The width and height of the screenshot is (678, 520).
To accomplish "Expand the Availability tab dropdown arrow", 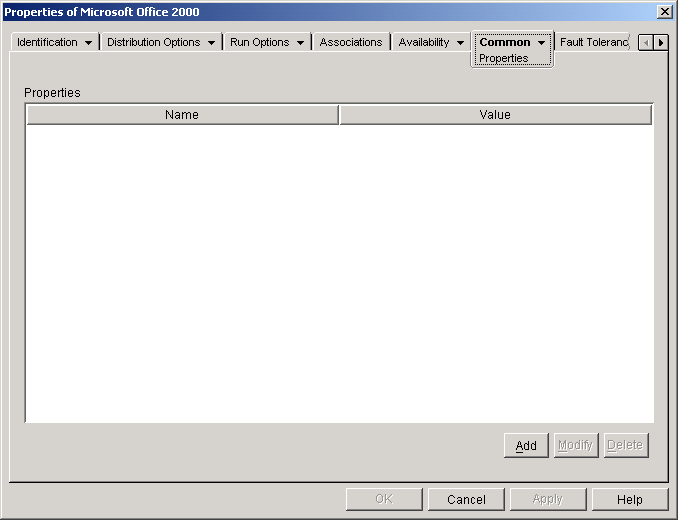I will coord(461,43).
